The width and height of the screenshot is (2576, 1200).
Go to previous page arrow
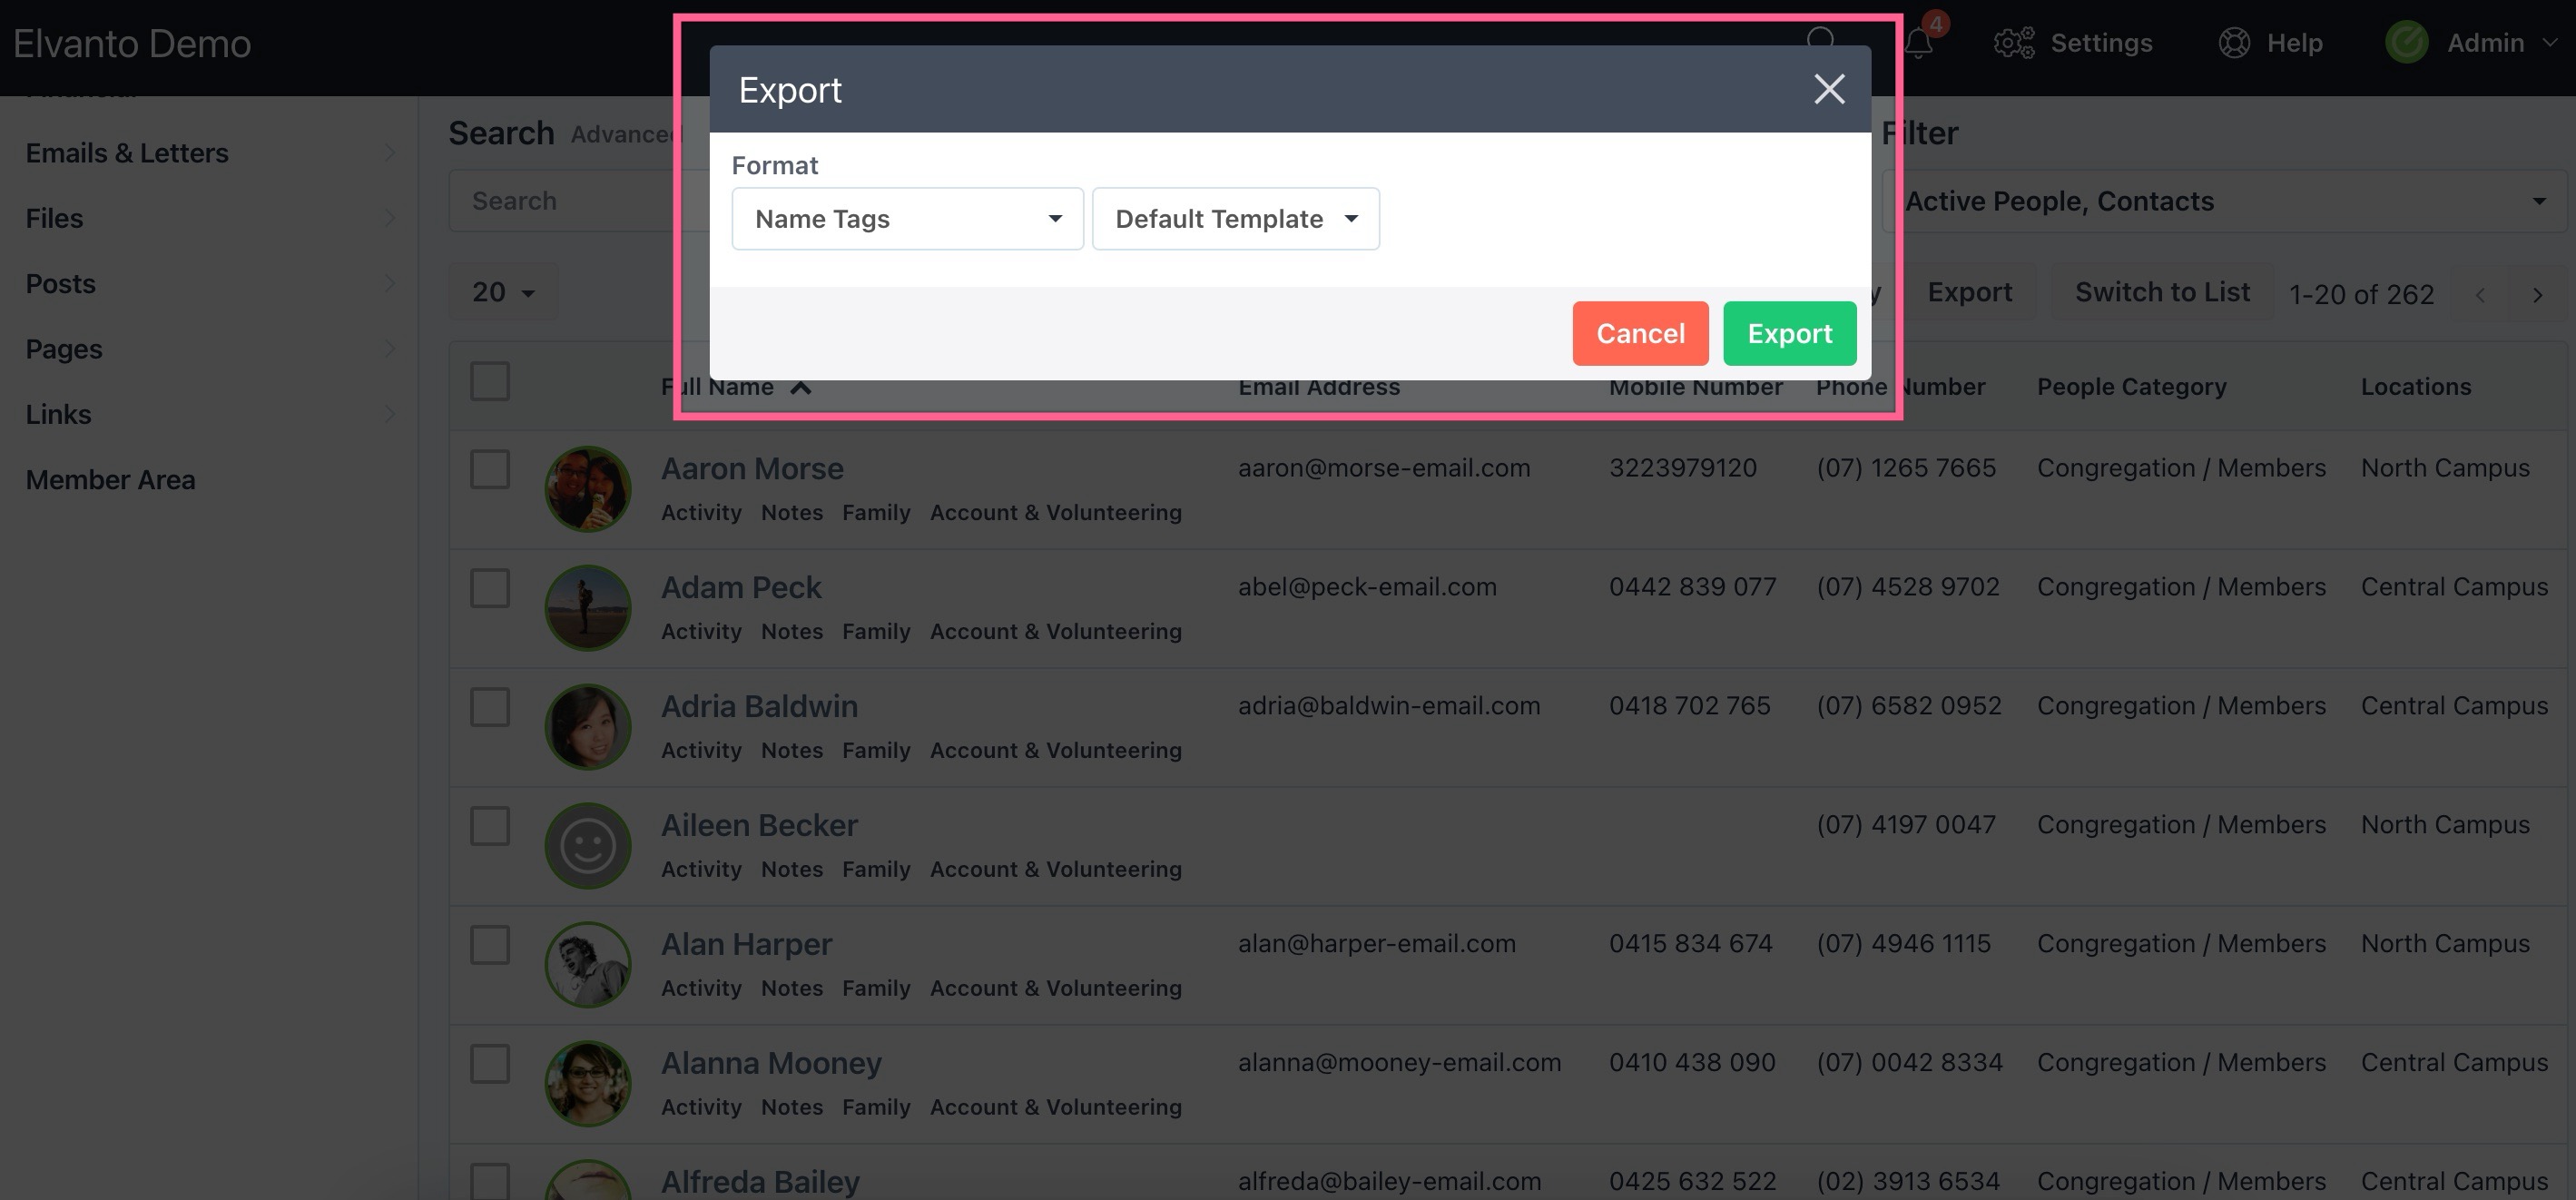pos(2480,295)
